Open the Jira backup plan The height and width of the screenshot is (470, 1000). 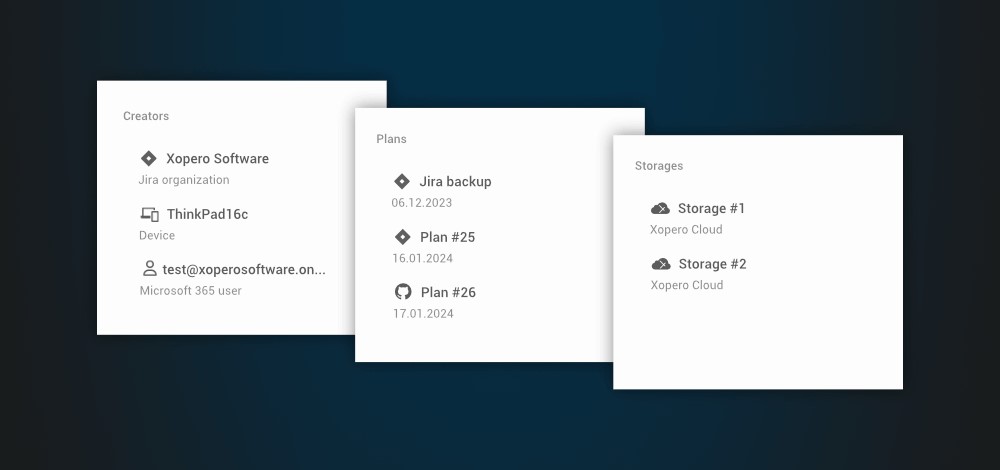pos(455,182)
